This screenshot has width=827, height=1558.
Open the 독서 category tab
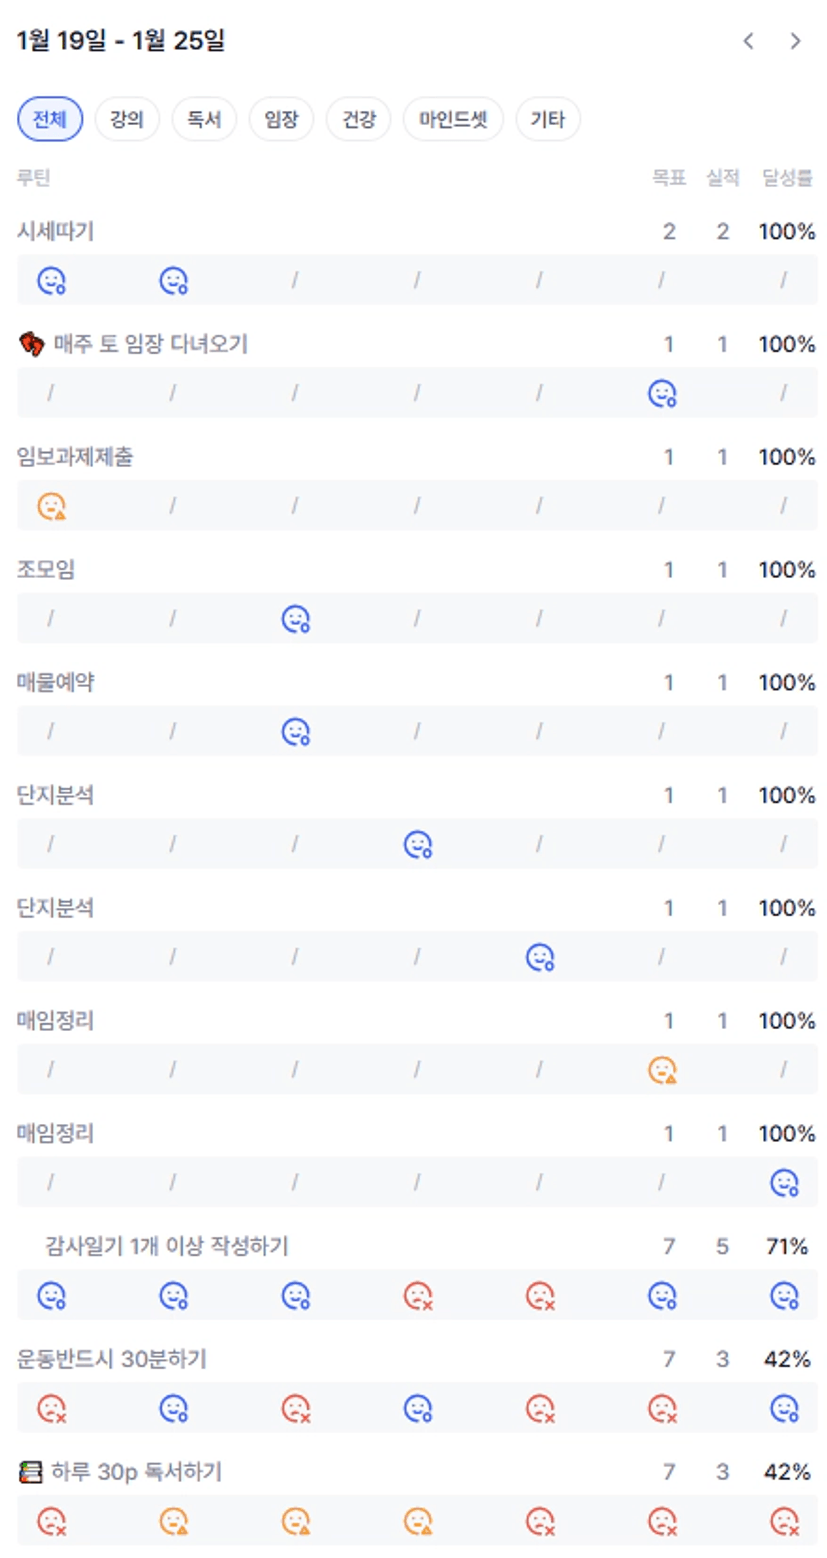coord(204,120)
